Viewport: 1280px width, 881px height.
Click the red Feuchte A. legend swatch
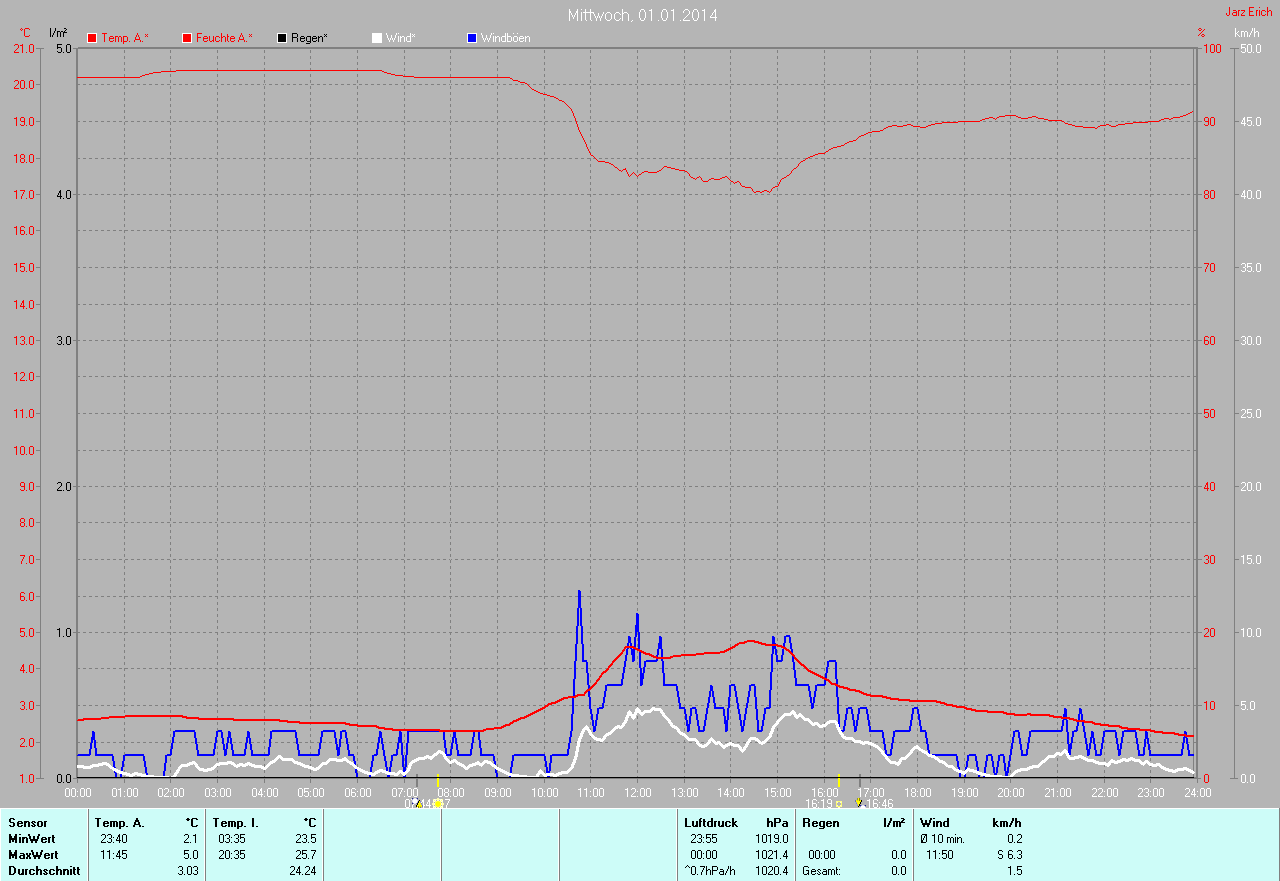[187, 38]
